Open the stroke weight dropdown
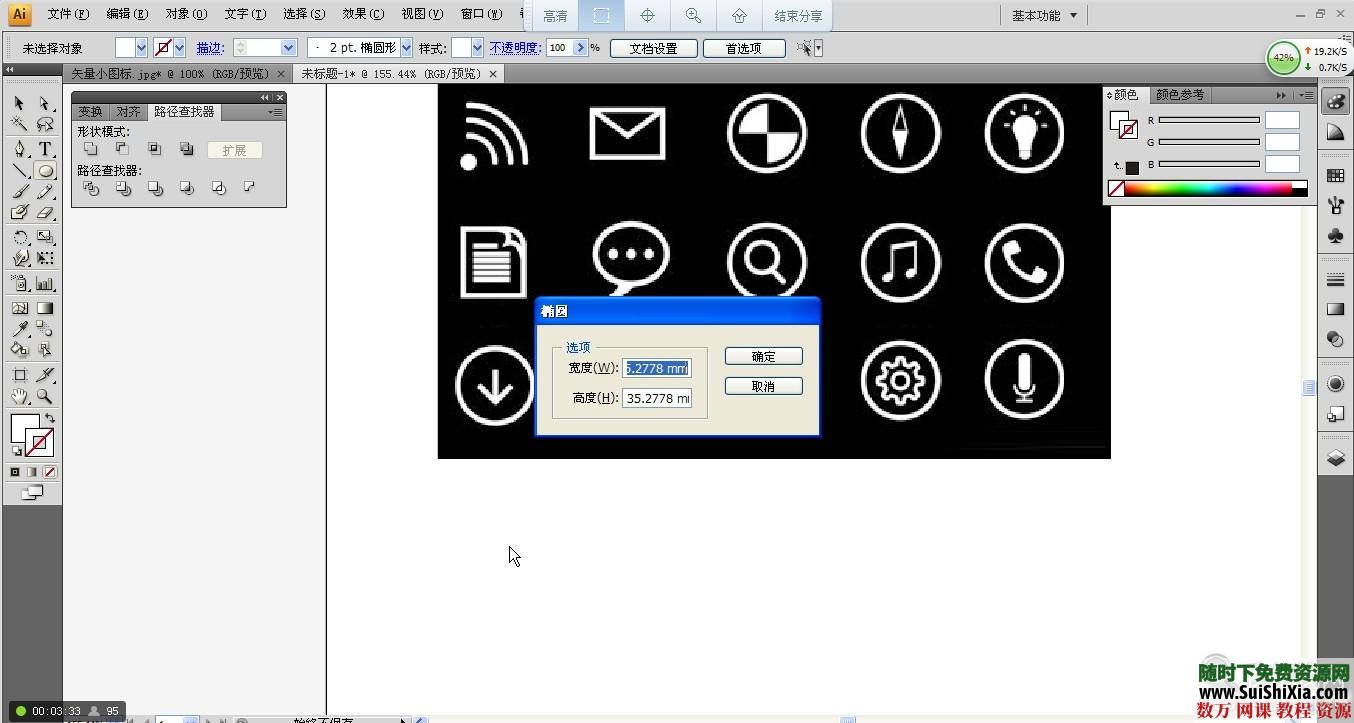Viewport: 1354px width, 723px height. [288, 48]
